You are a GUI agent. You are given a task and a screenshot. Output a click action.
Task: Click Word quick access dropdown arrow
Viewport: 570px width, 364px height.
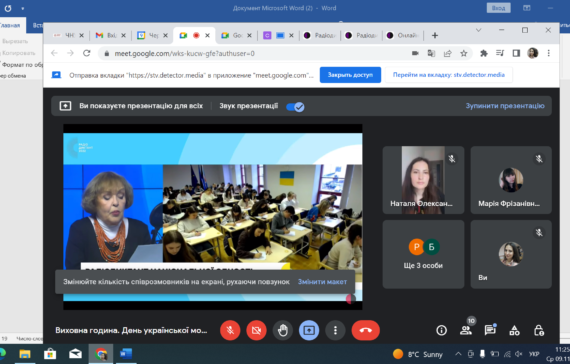[x=23, y=8]
